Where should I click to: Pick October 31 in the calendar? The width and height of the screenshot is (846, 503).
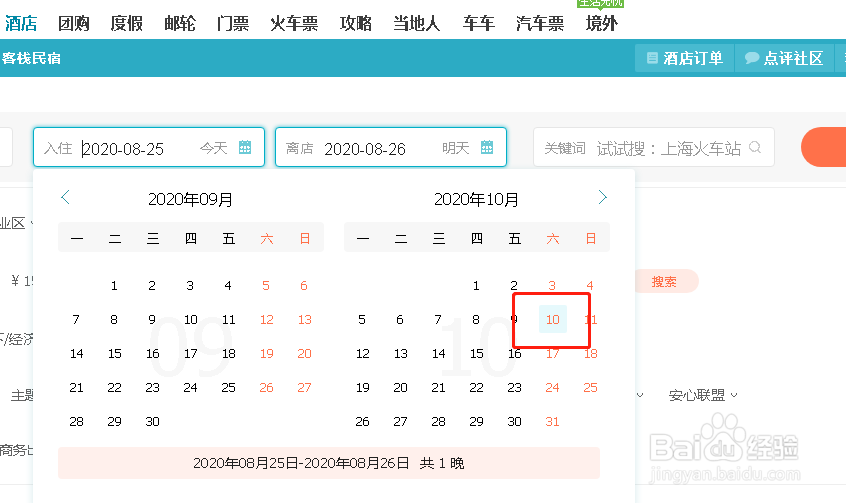[x=552, y=422]
